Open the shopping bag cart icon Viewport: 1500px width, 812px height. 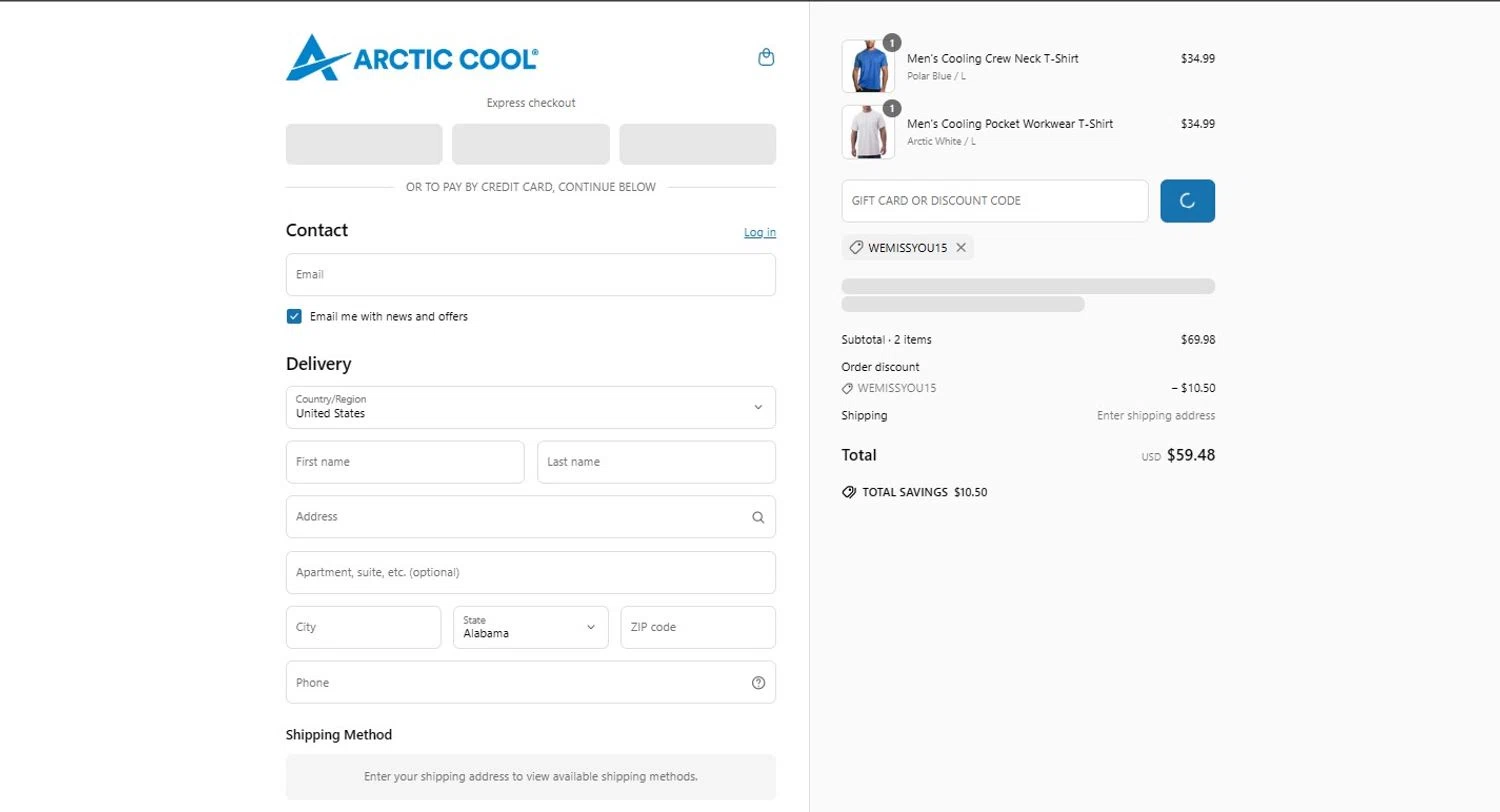pyautogui.click(x=766, y=58)
